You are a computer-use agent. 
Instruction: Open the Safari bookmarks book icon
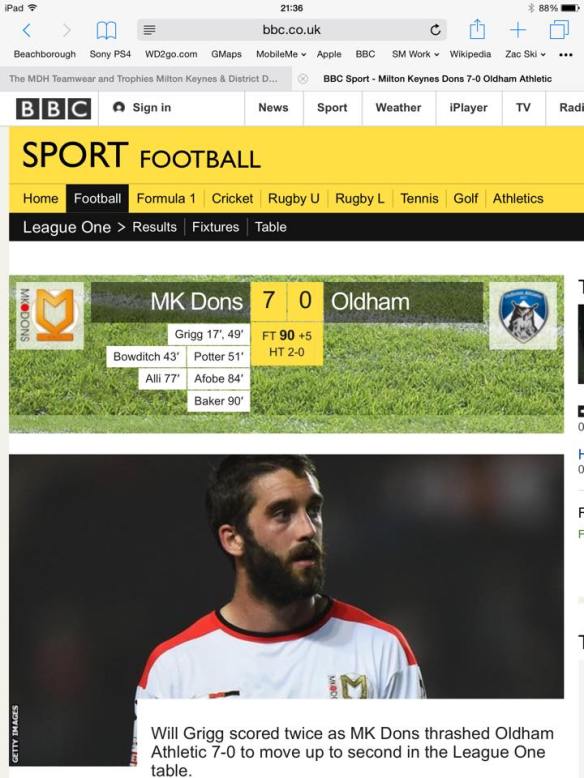tap(106, 30)
